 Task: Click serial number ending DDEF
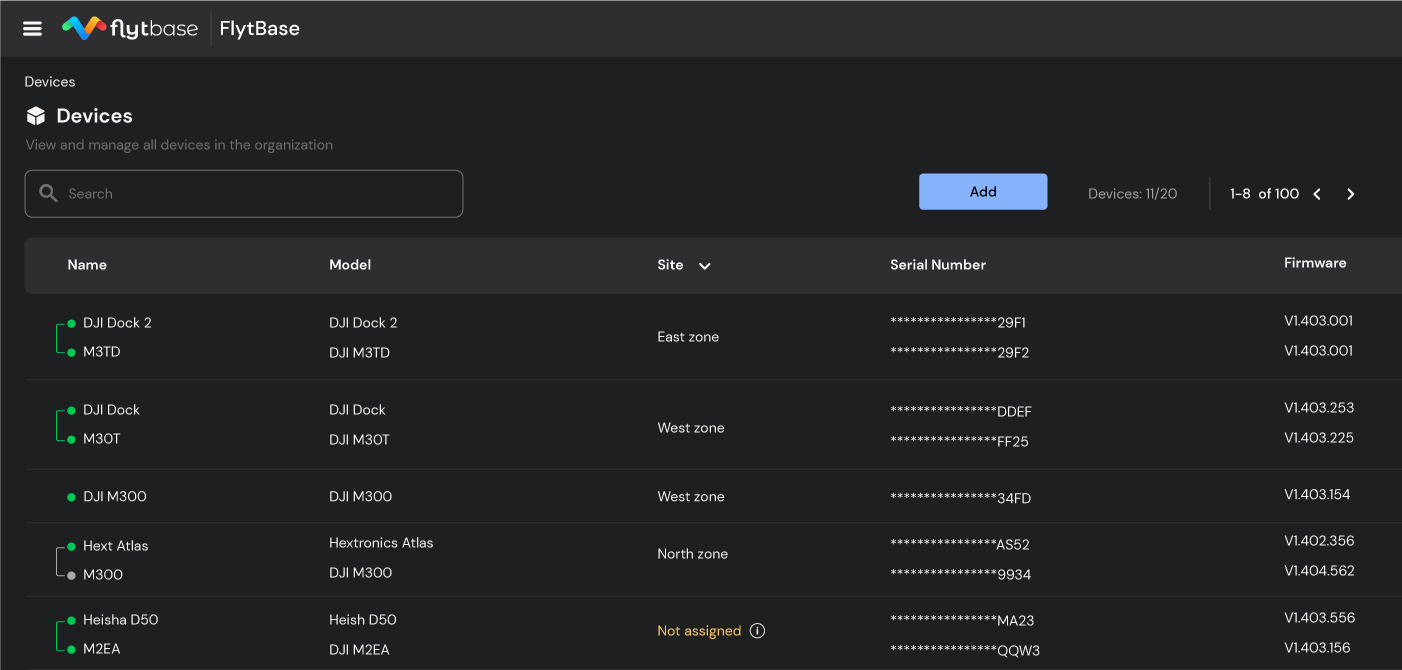(961, 412)
